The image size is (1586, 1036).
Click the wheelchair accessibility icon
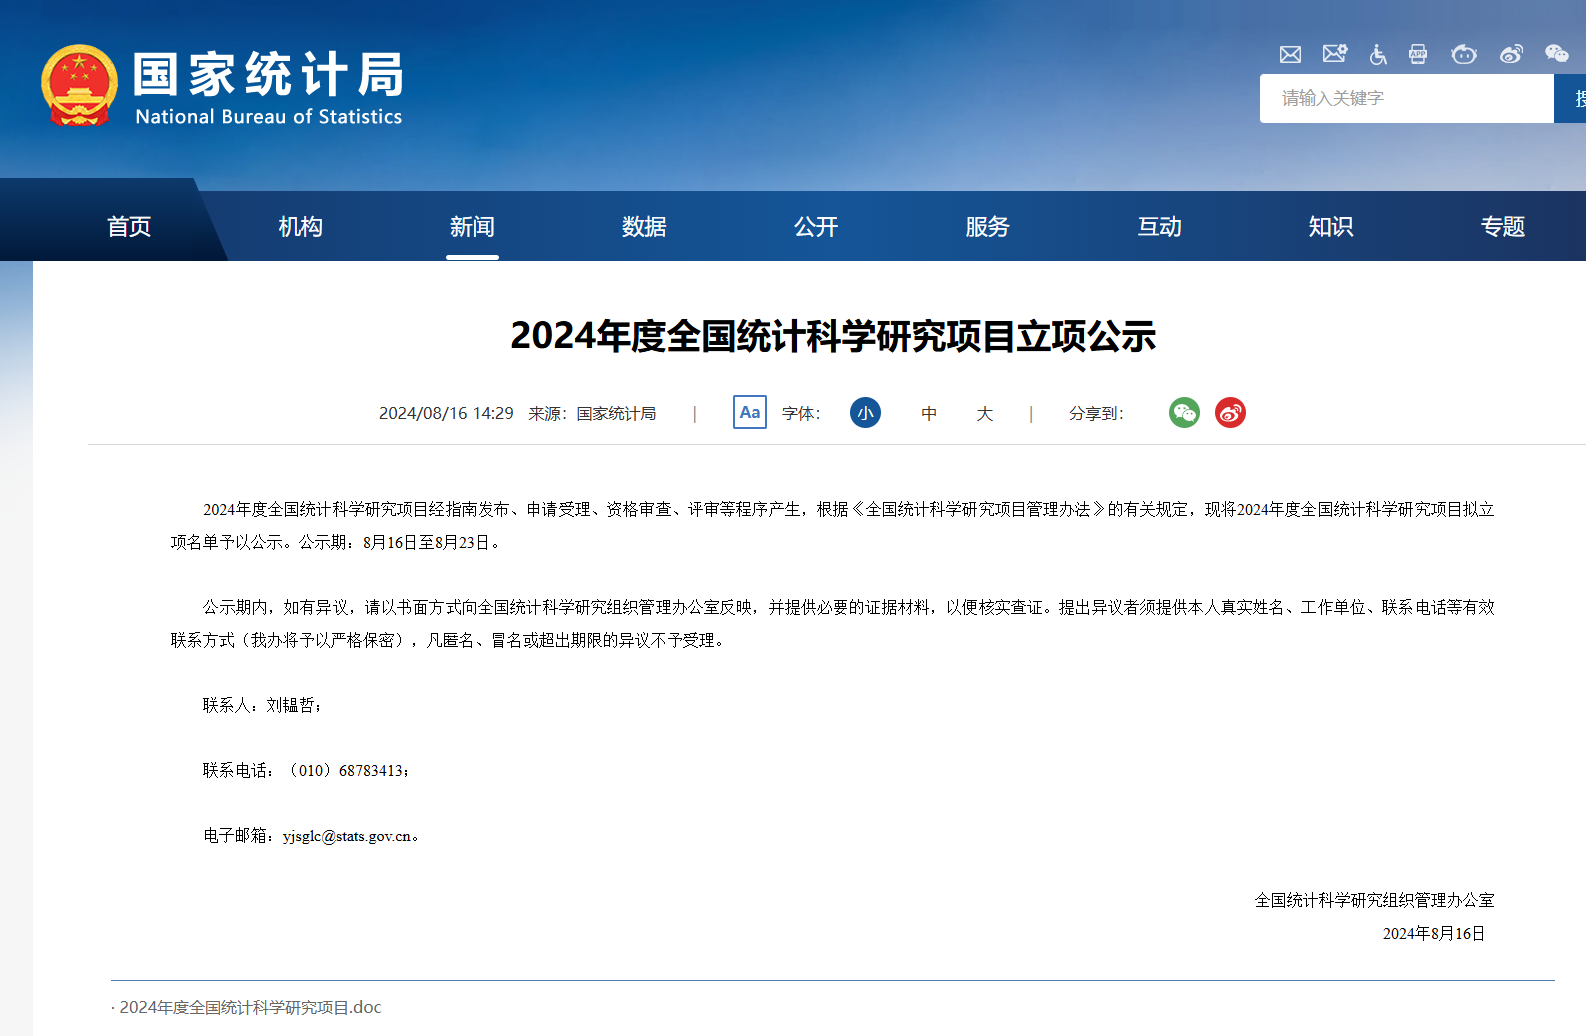[1378, 54]
